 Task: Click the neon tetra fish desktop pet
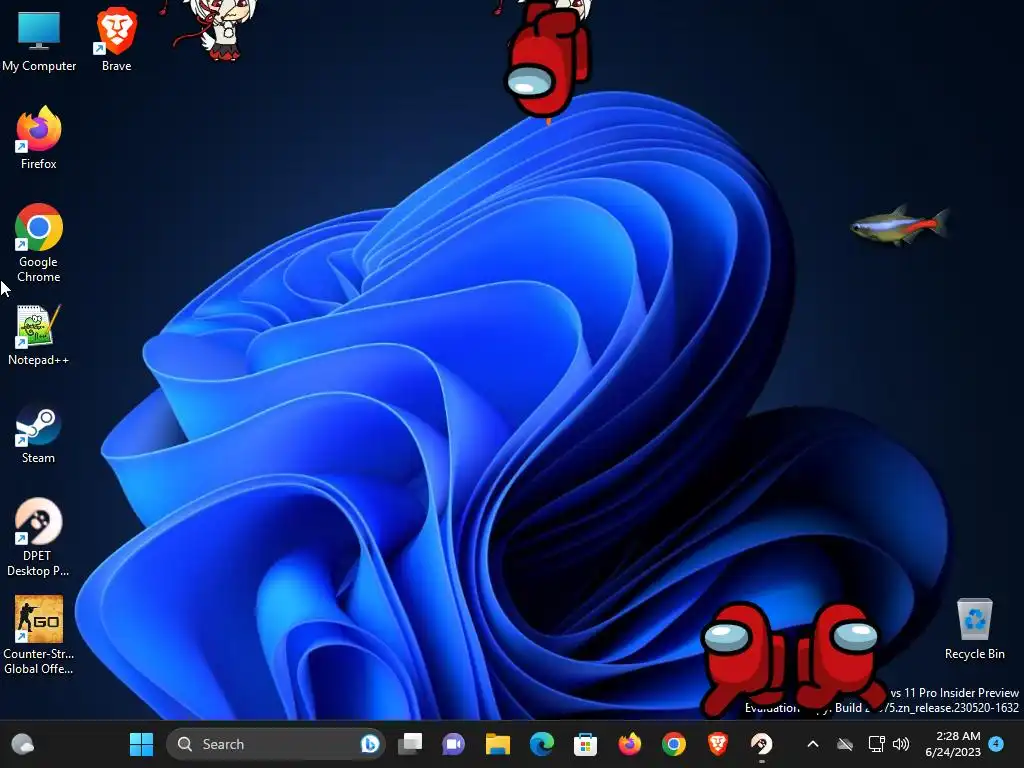coord(900,225)
